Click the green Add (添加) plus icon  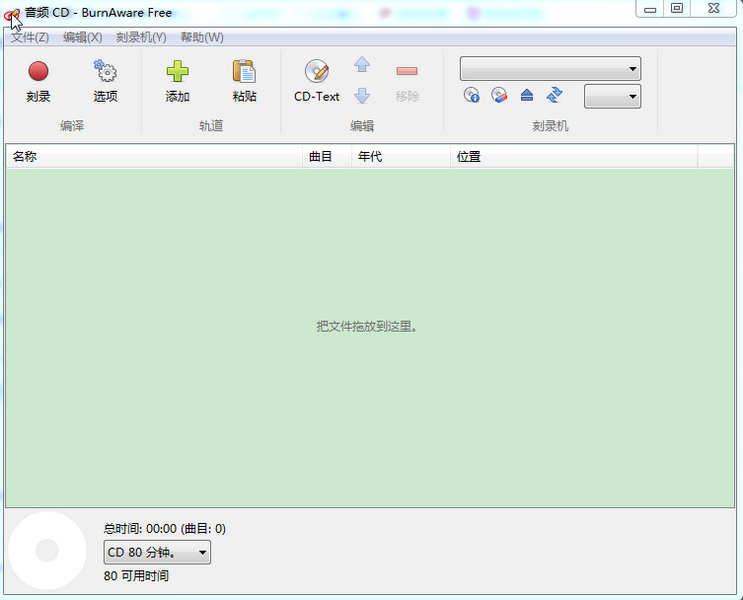178,72
